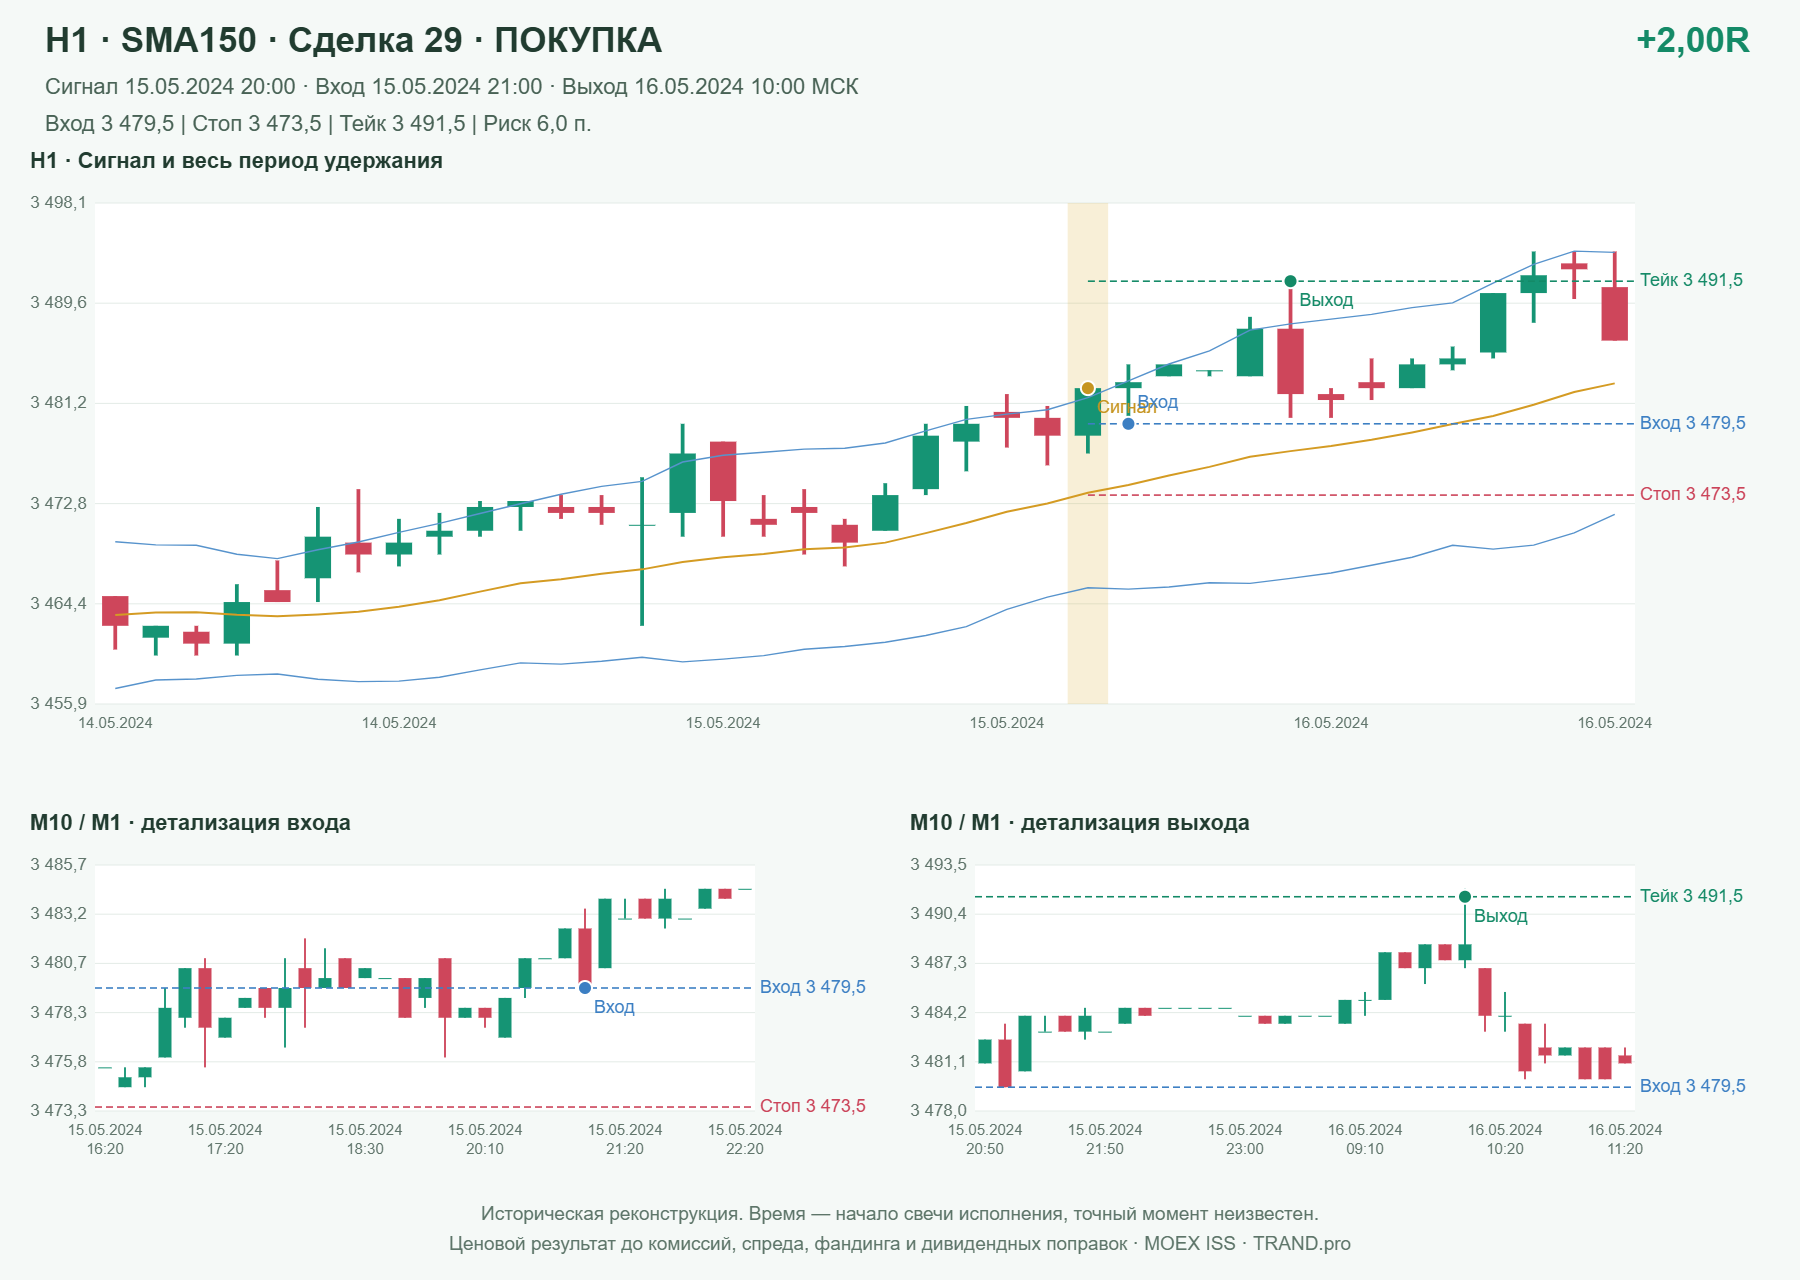Click the orange Сигнал marker dot on H1 chart
Viewport: 1800px width, 1280px height.
click(1088, 388)
